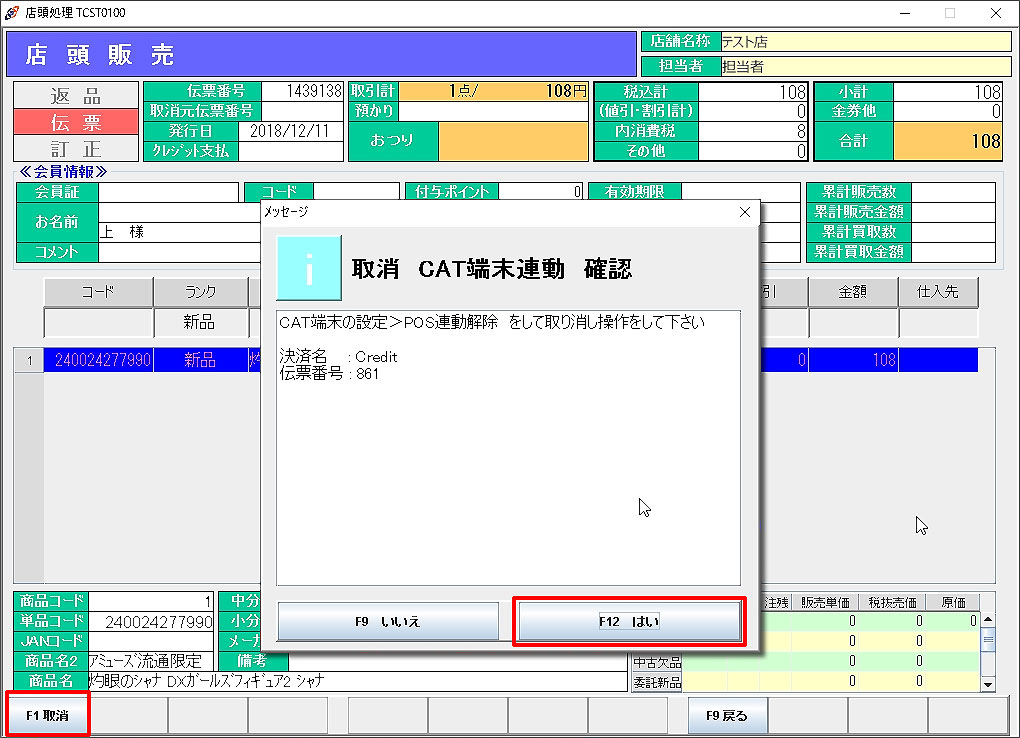Click the コメント input field
The height and width of the screenshot is (738, 1020).
(180, 252)
